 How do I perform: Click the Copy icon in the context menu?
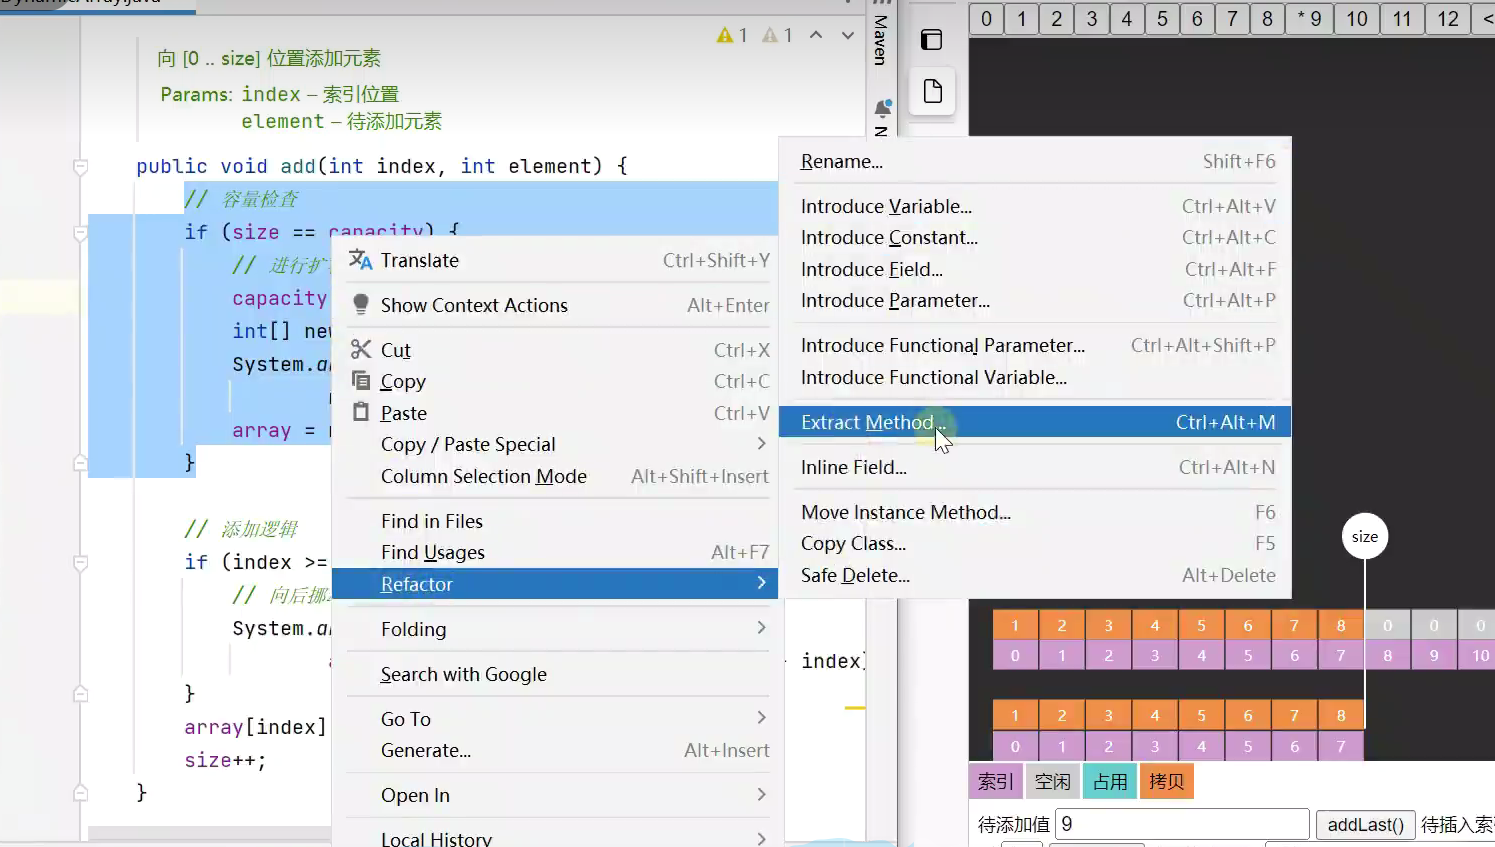pyautogui.click(x=361, y=381)
